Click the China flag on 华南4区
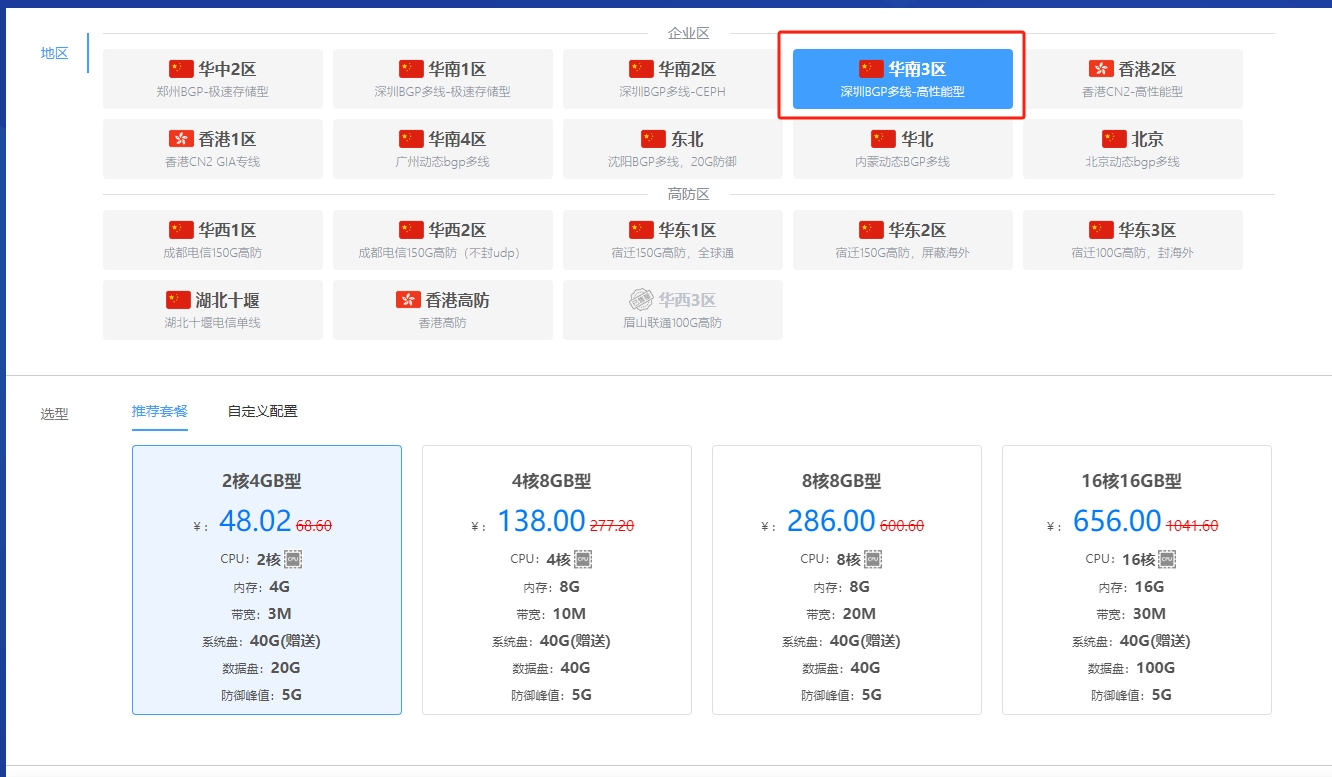The width and height of the screenshot is (1332, 777). [411, 139]
